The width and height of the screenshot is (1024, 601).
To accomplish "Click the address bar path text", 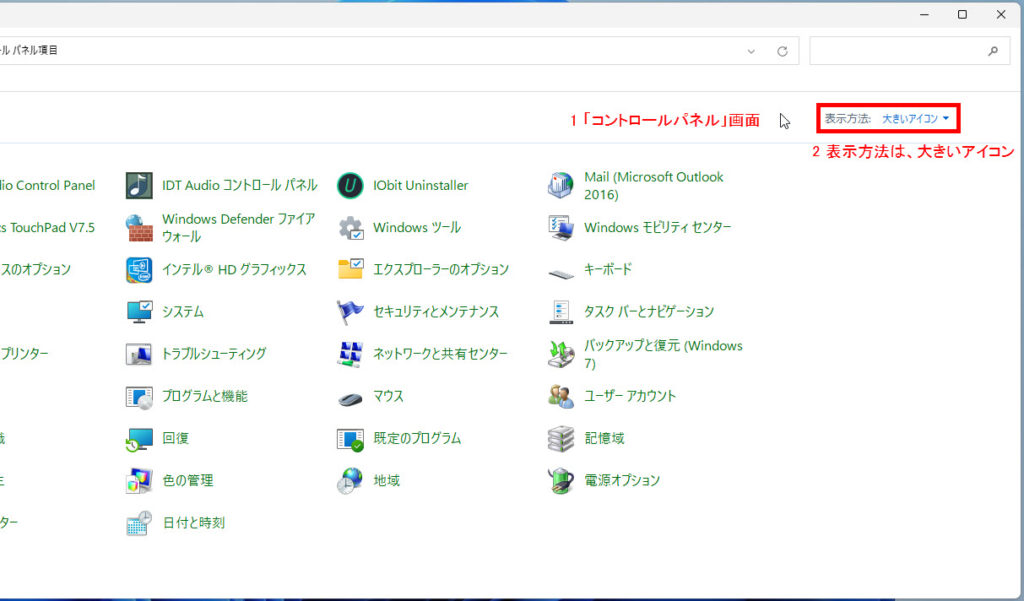I will [x=30, y=51].
